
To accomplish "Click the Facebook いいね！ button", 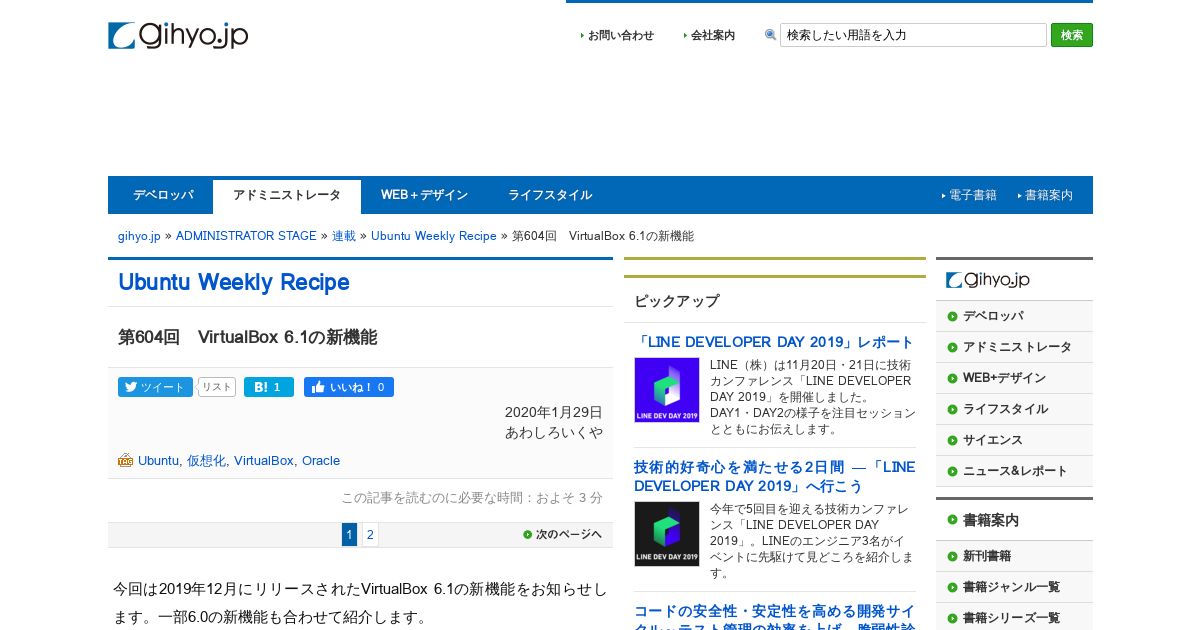I will pos(349,387).
